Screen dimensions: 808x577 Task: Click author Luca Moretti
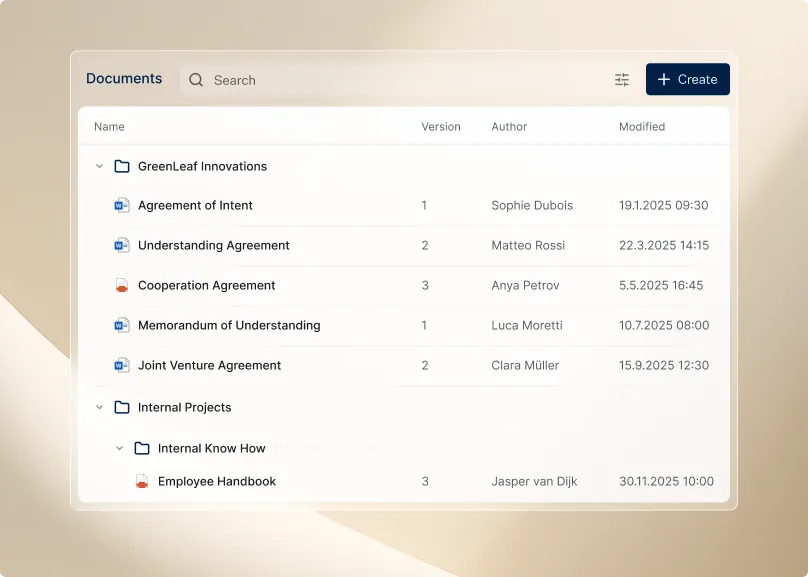(x=527, y=325)
